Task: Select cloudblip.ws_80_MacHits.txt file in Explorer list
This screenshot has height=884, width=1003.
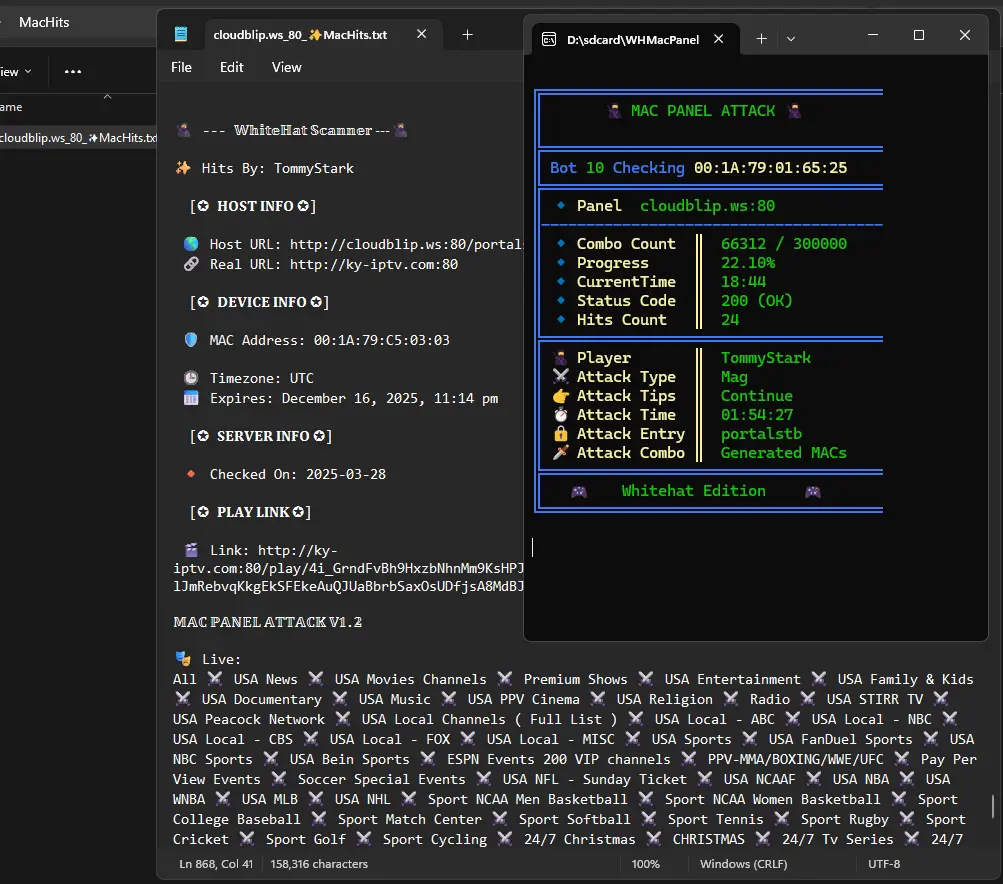Action: pyautogui.click(x=78, y=138)
